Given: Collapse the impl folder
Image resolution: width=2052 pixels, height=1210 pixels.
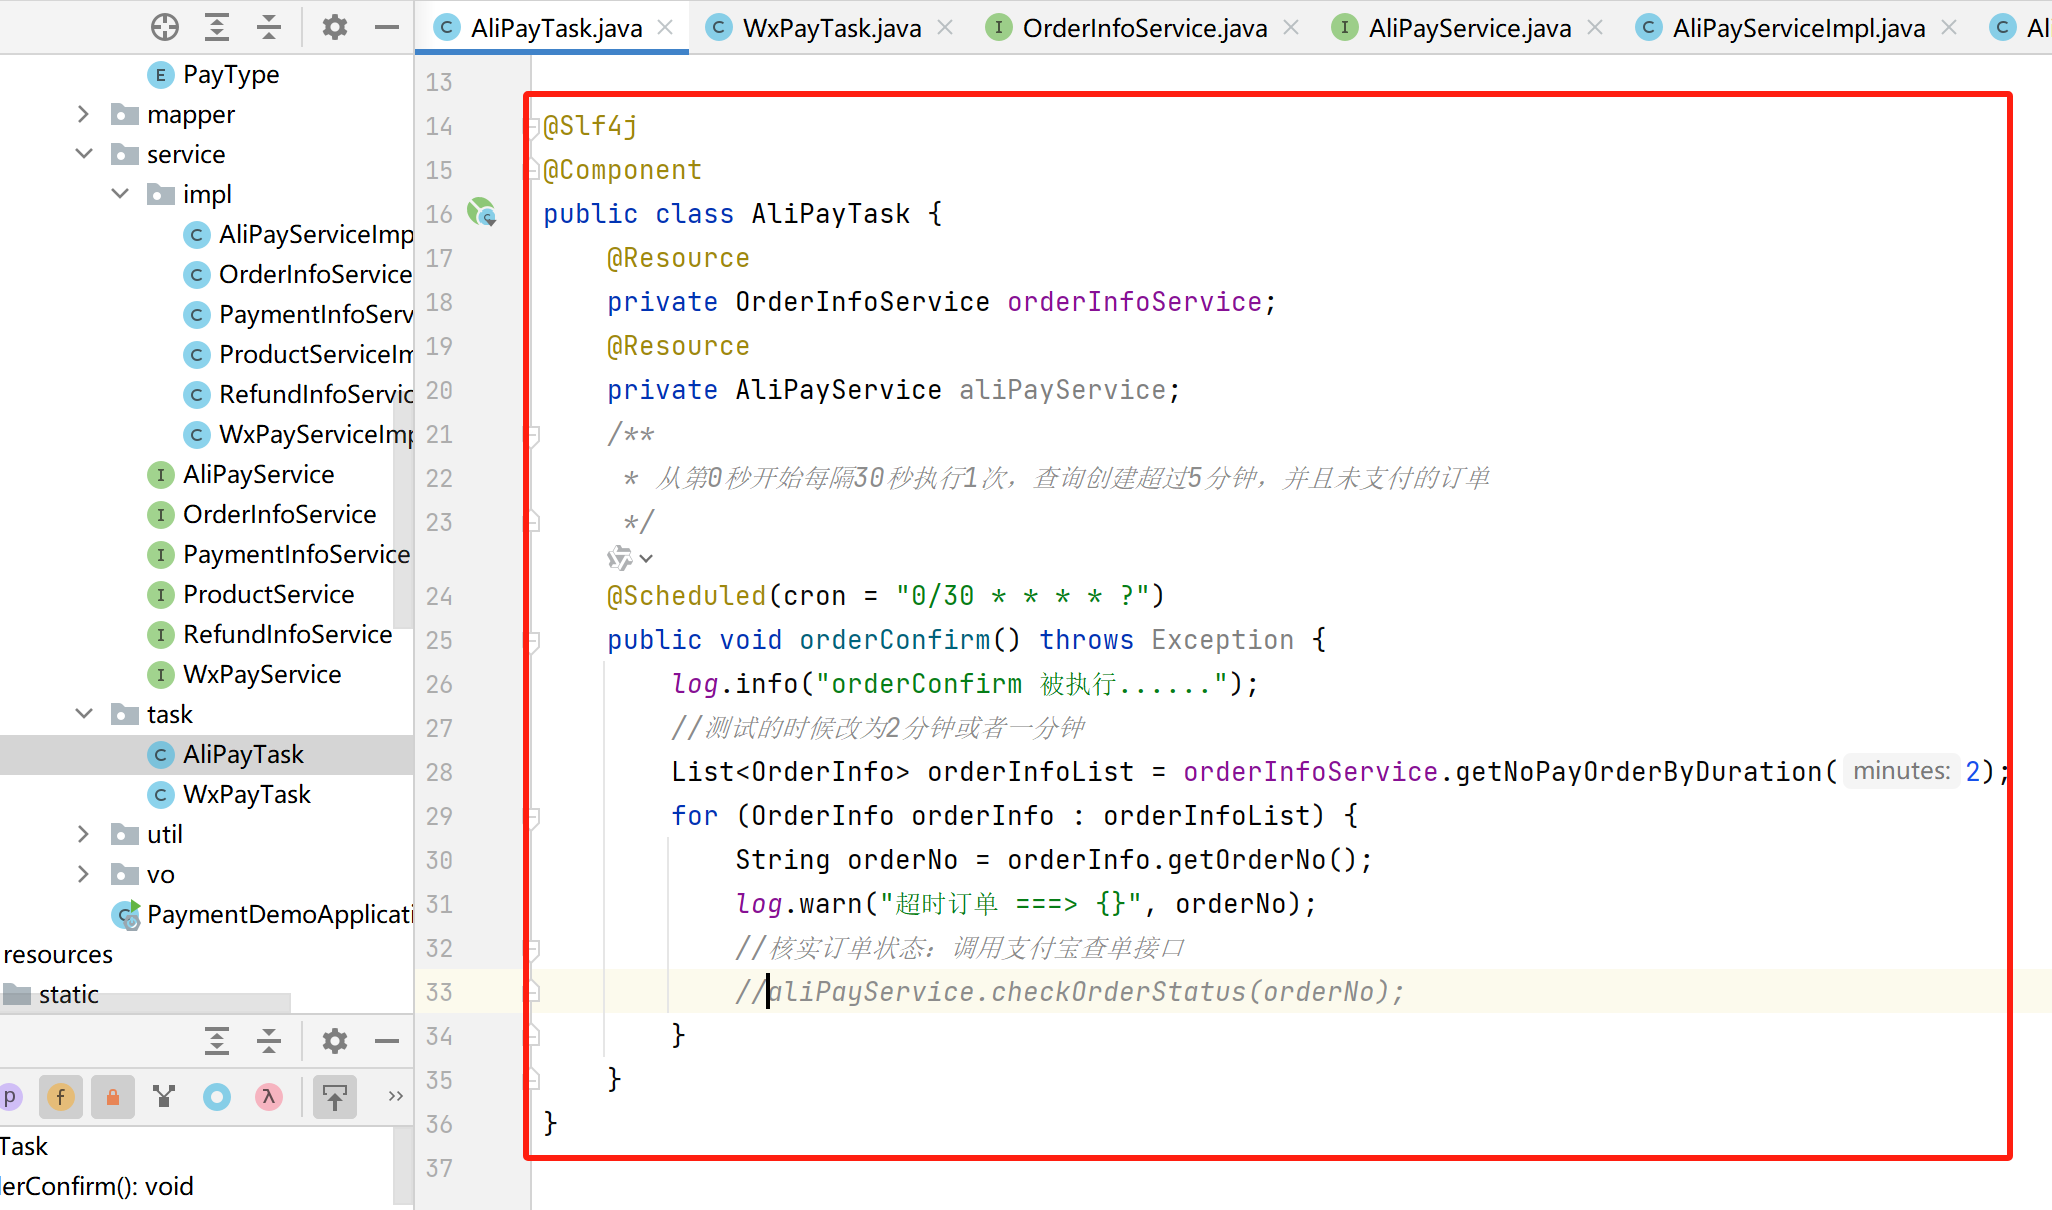Looking at the screenshot, I should (120, 194).
